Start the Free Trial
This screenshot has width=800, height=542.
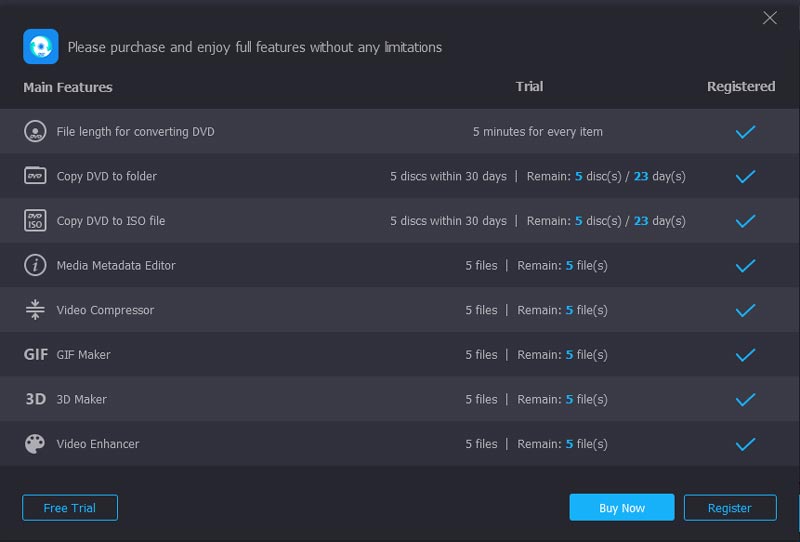(70, 508)
